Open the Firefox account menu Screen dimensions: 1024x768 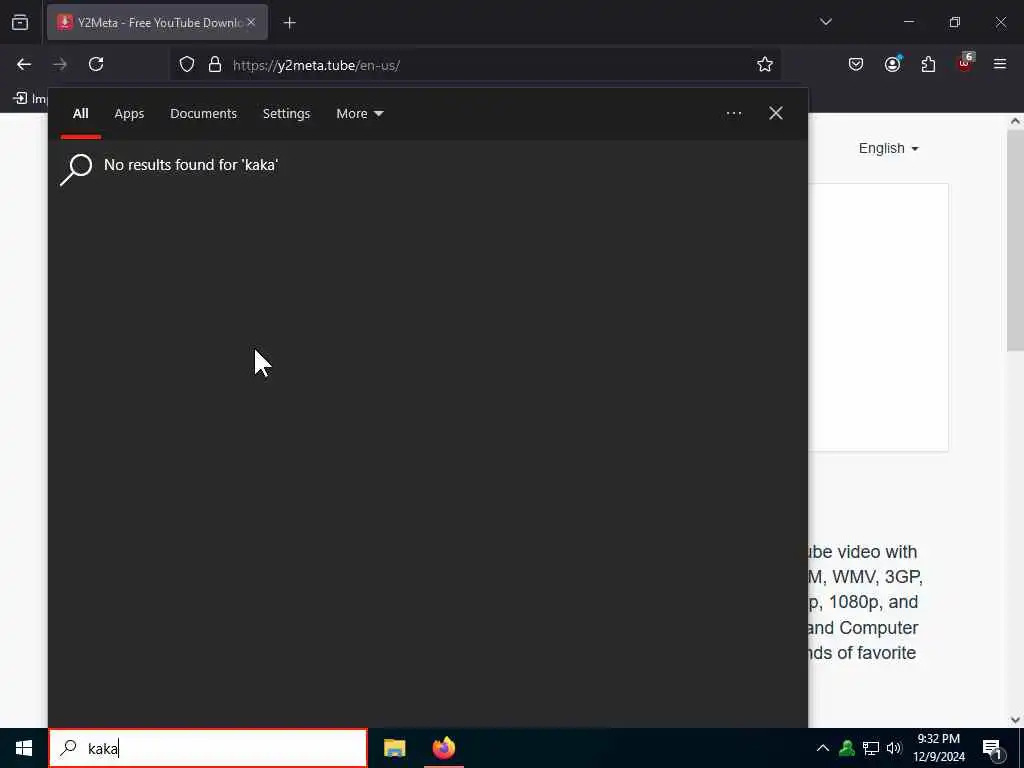[892, 64]
